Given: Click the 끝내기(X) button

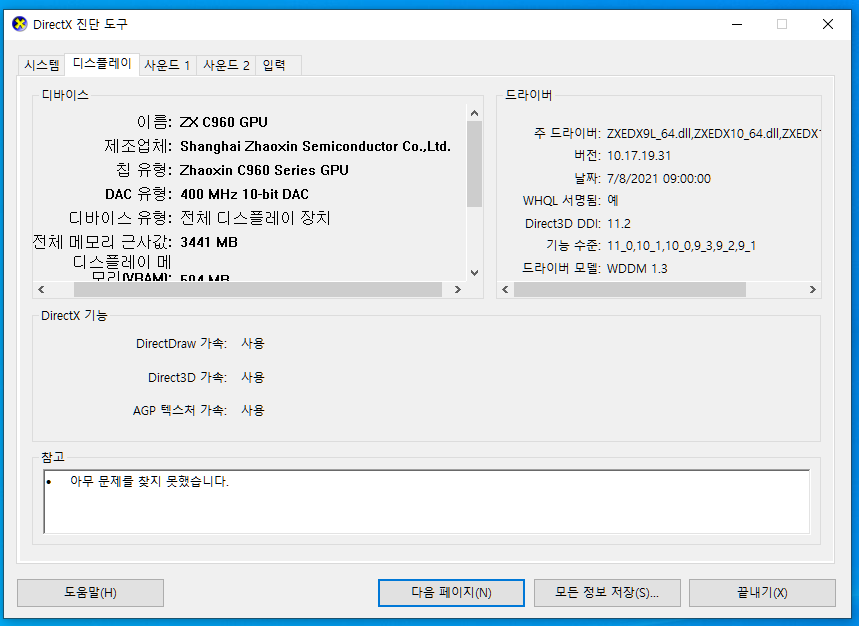Looking at the screenshot, I should [x=762, y=593].
